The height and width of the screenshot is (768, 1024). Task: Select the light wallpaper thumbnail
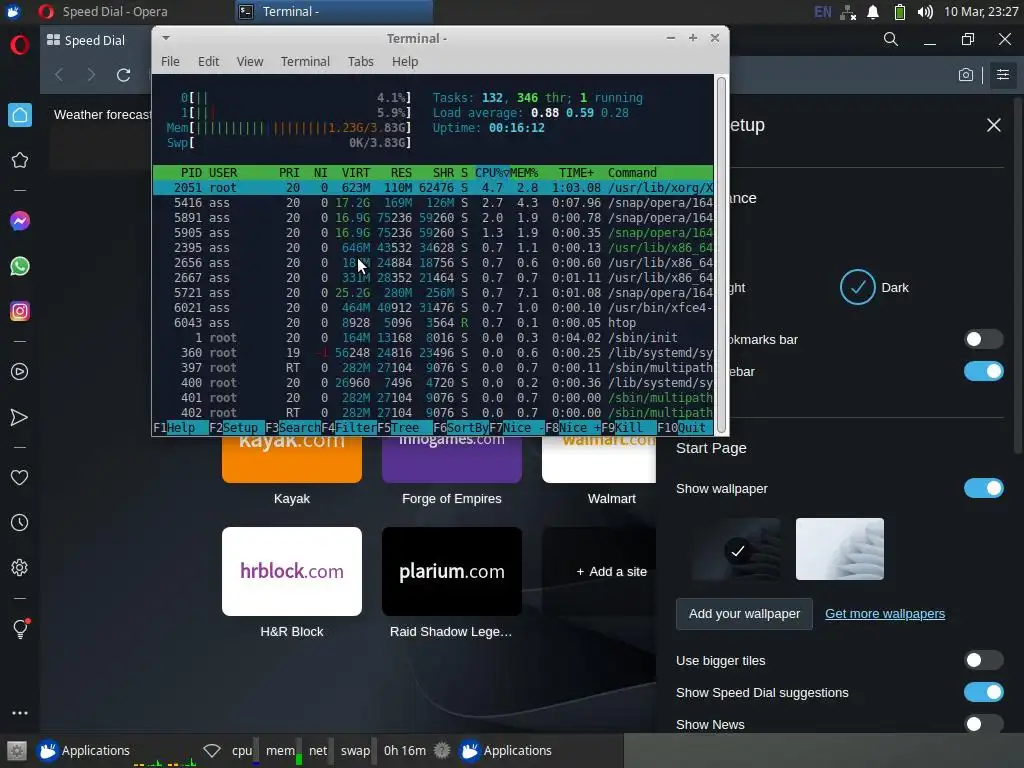click(839, 549)
